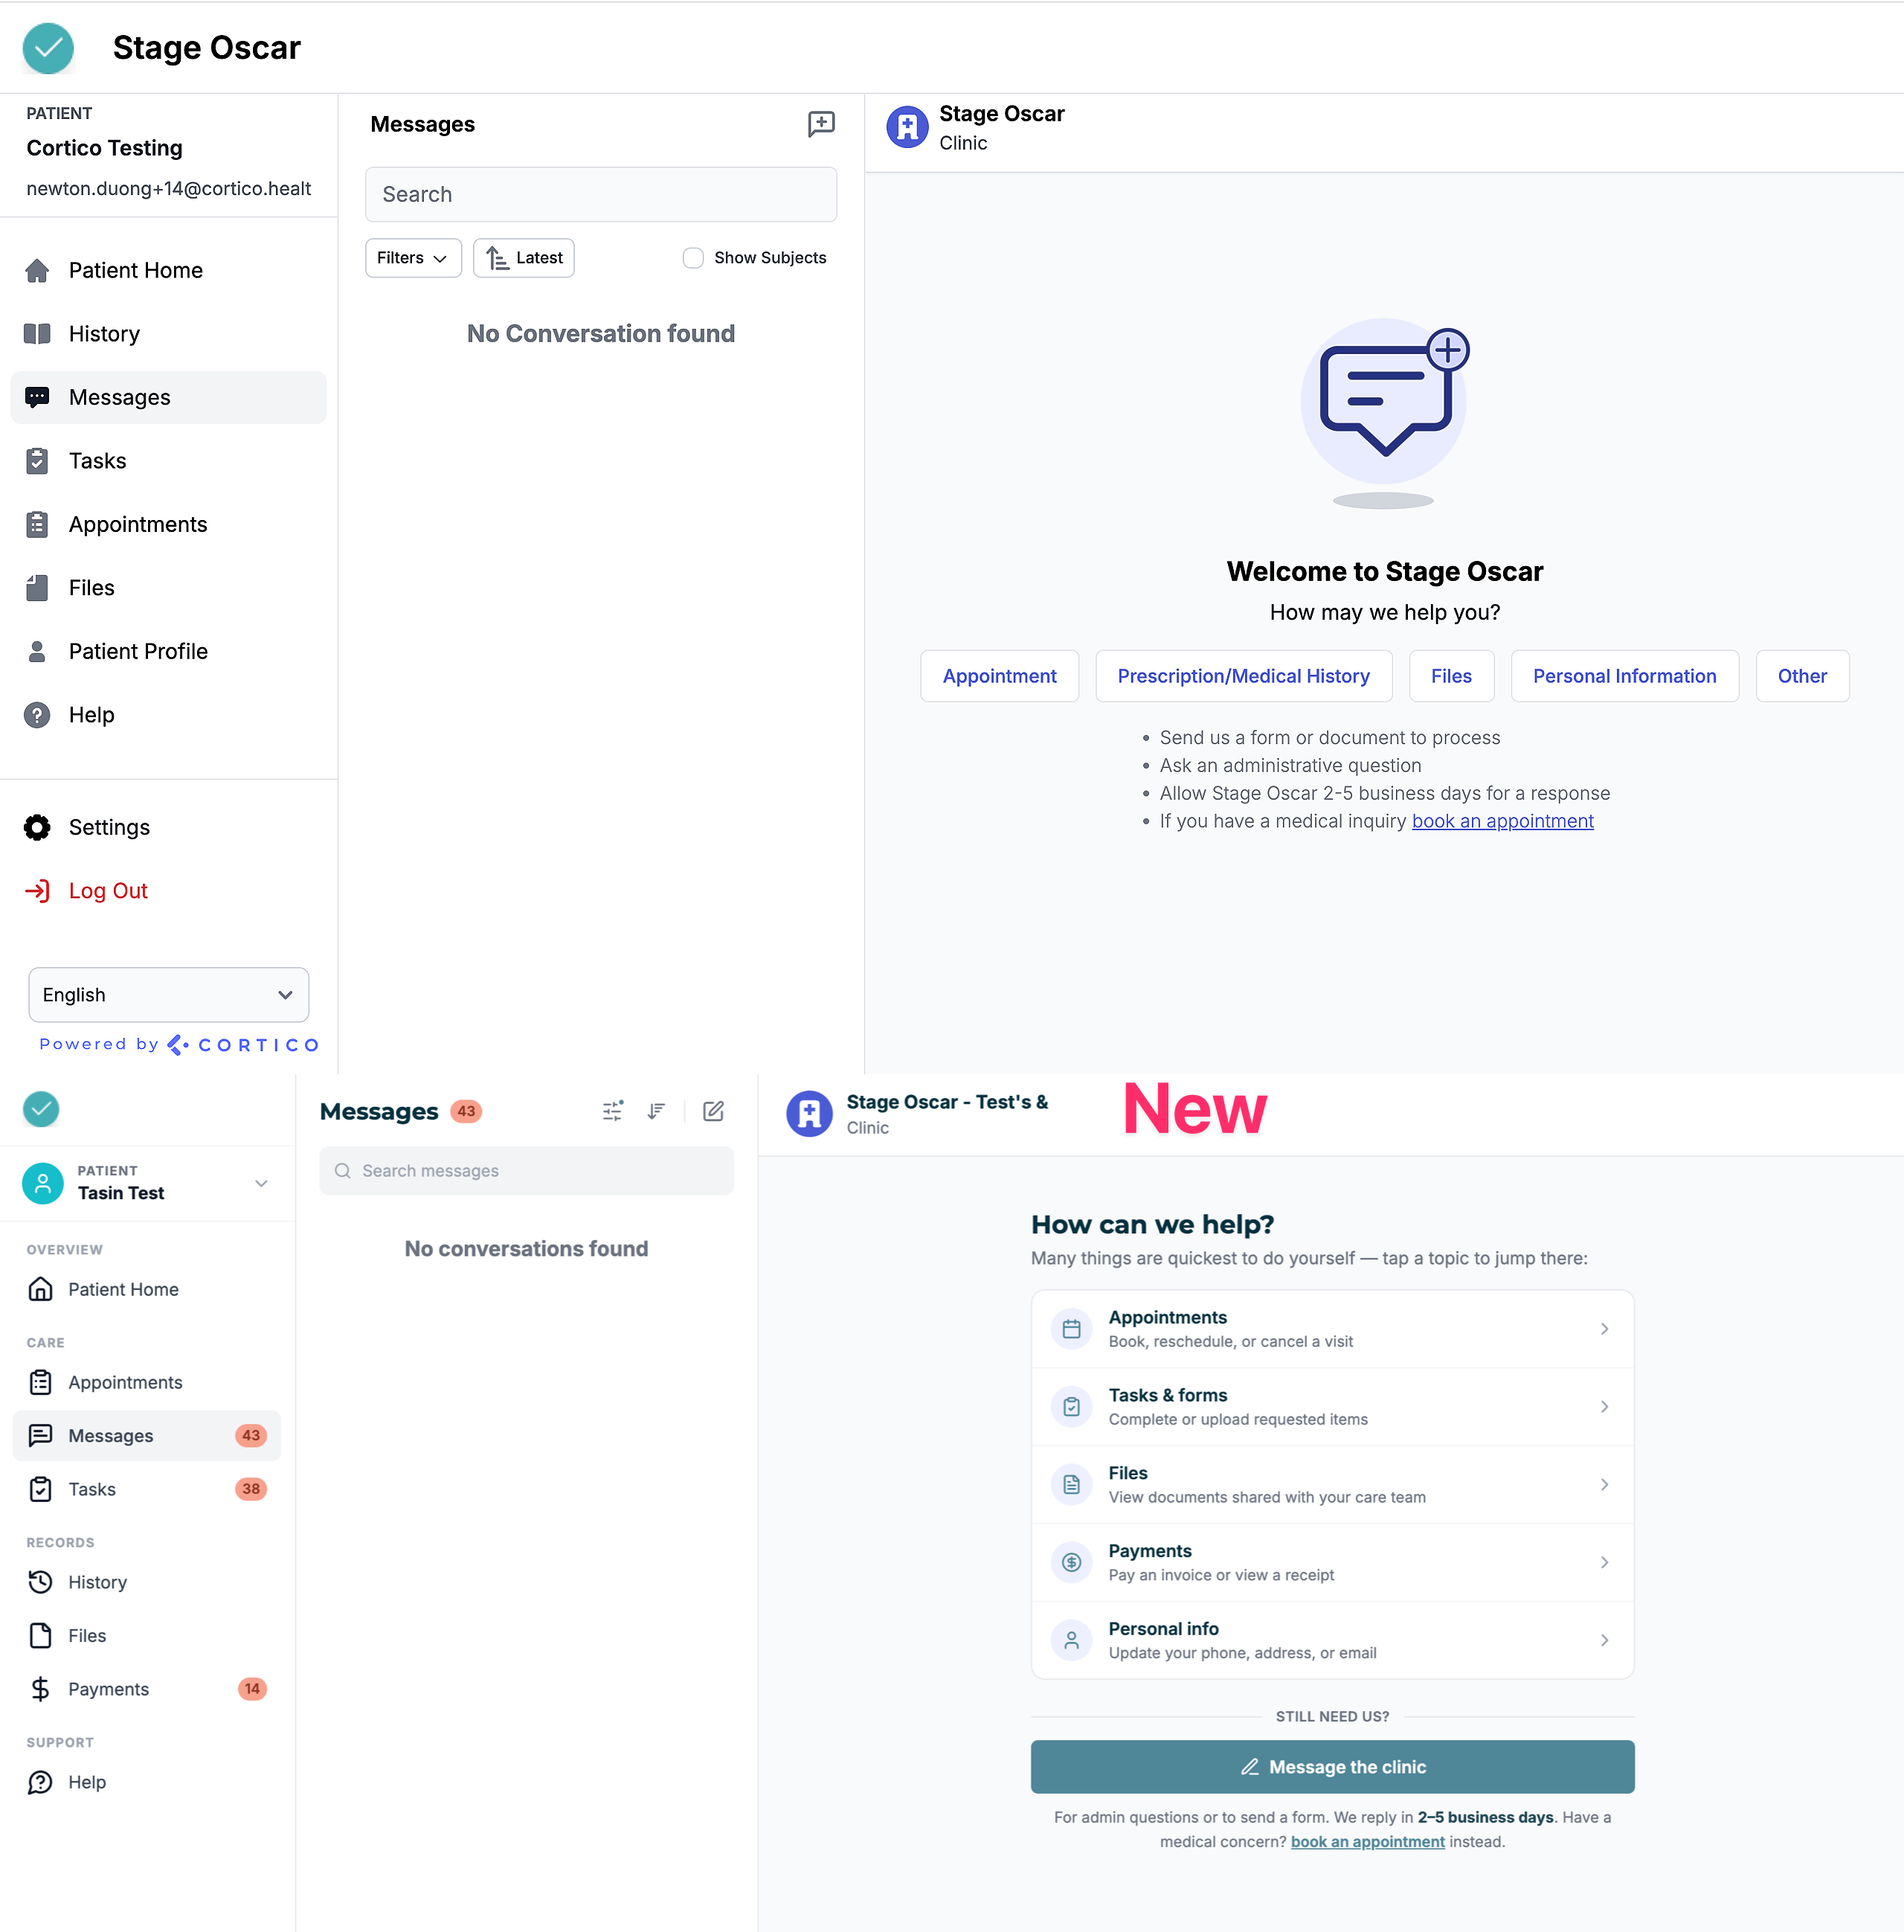Viewport: 1904px width, 1932px height.
Task: Click the 'No conversations found' text
Action: pos(527,1249)
